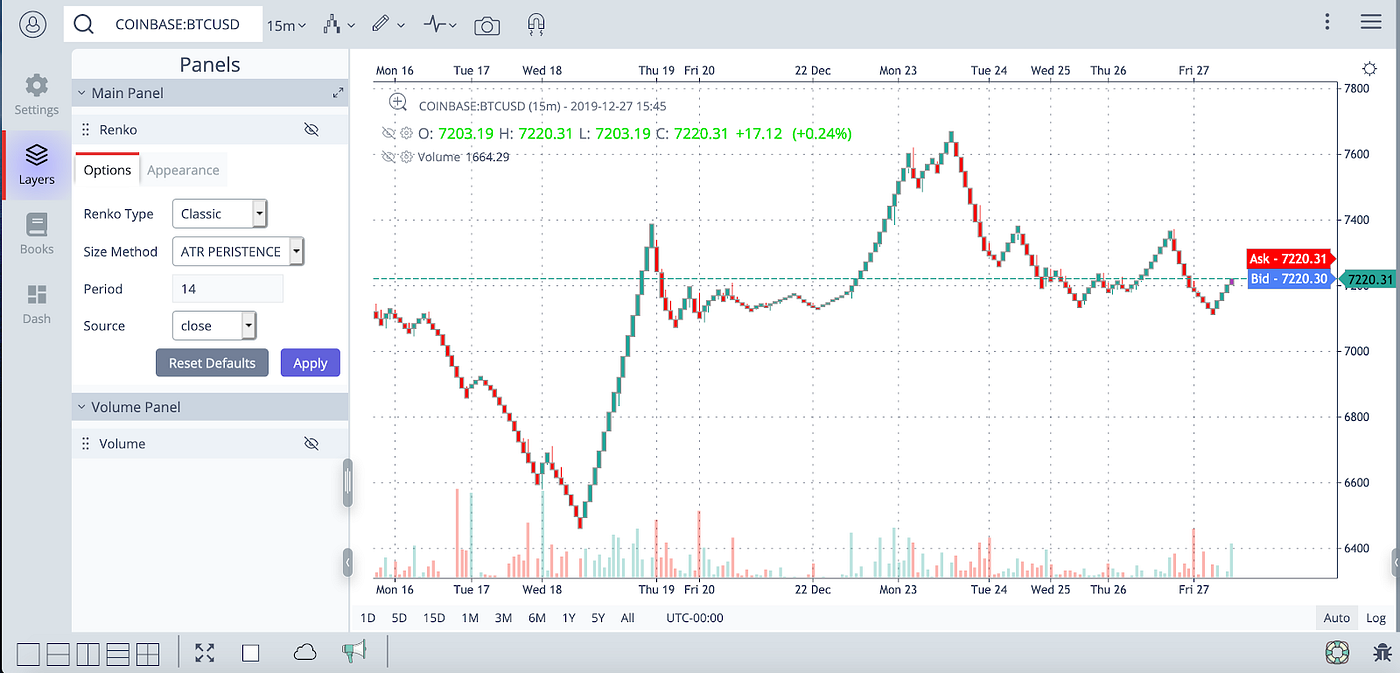Select the drawing pencil tool
Image resolution: width=1400 pixels, height=673 pixels.
[381, 25]
